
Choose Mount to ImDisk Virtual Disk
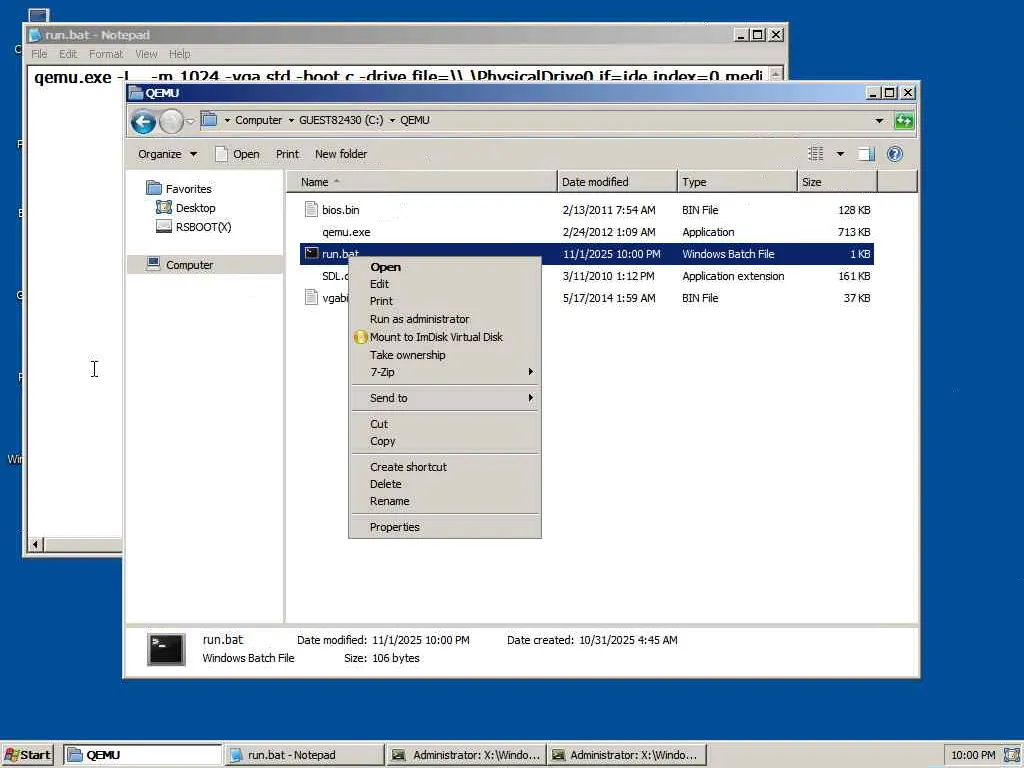coord(445,337)
